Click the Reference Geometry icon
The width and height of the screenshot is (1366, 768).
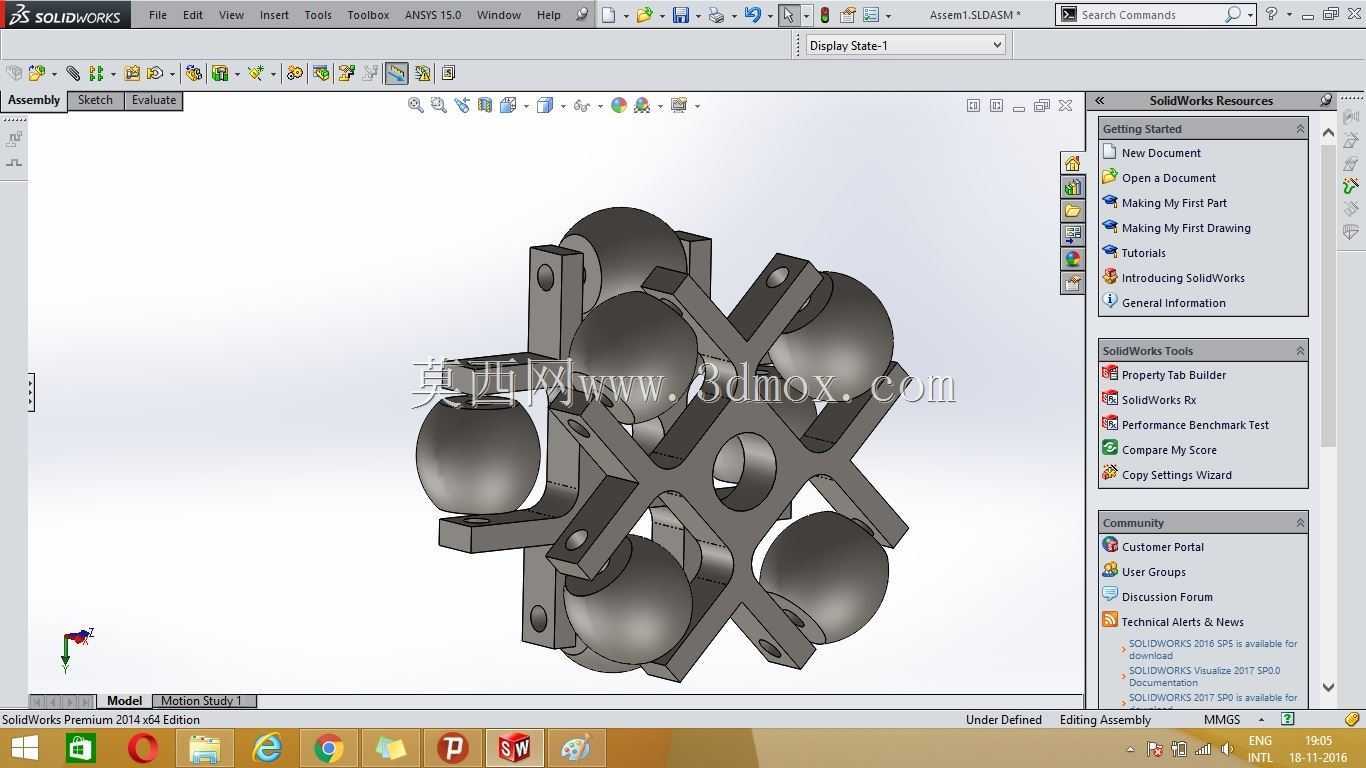(256, 73)
